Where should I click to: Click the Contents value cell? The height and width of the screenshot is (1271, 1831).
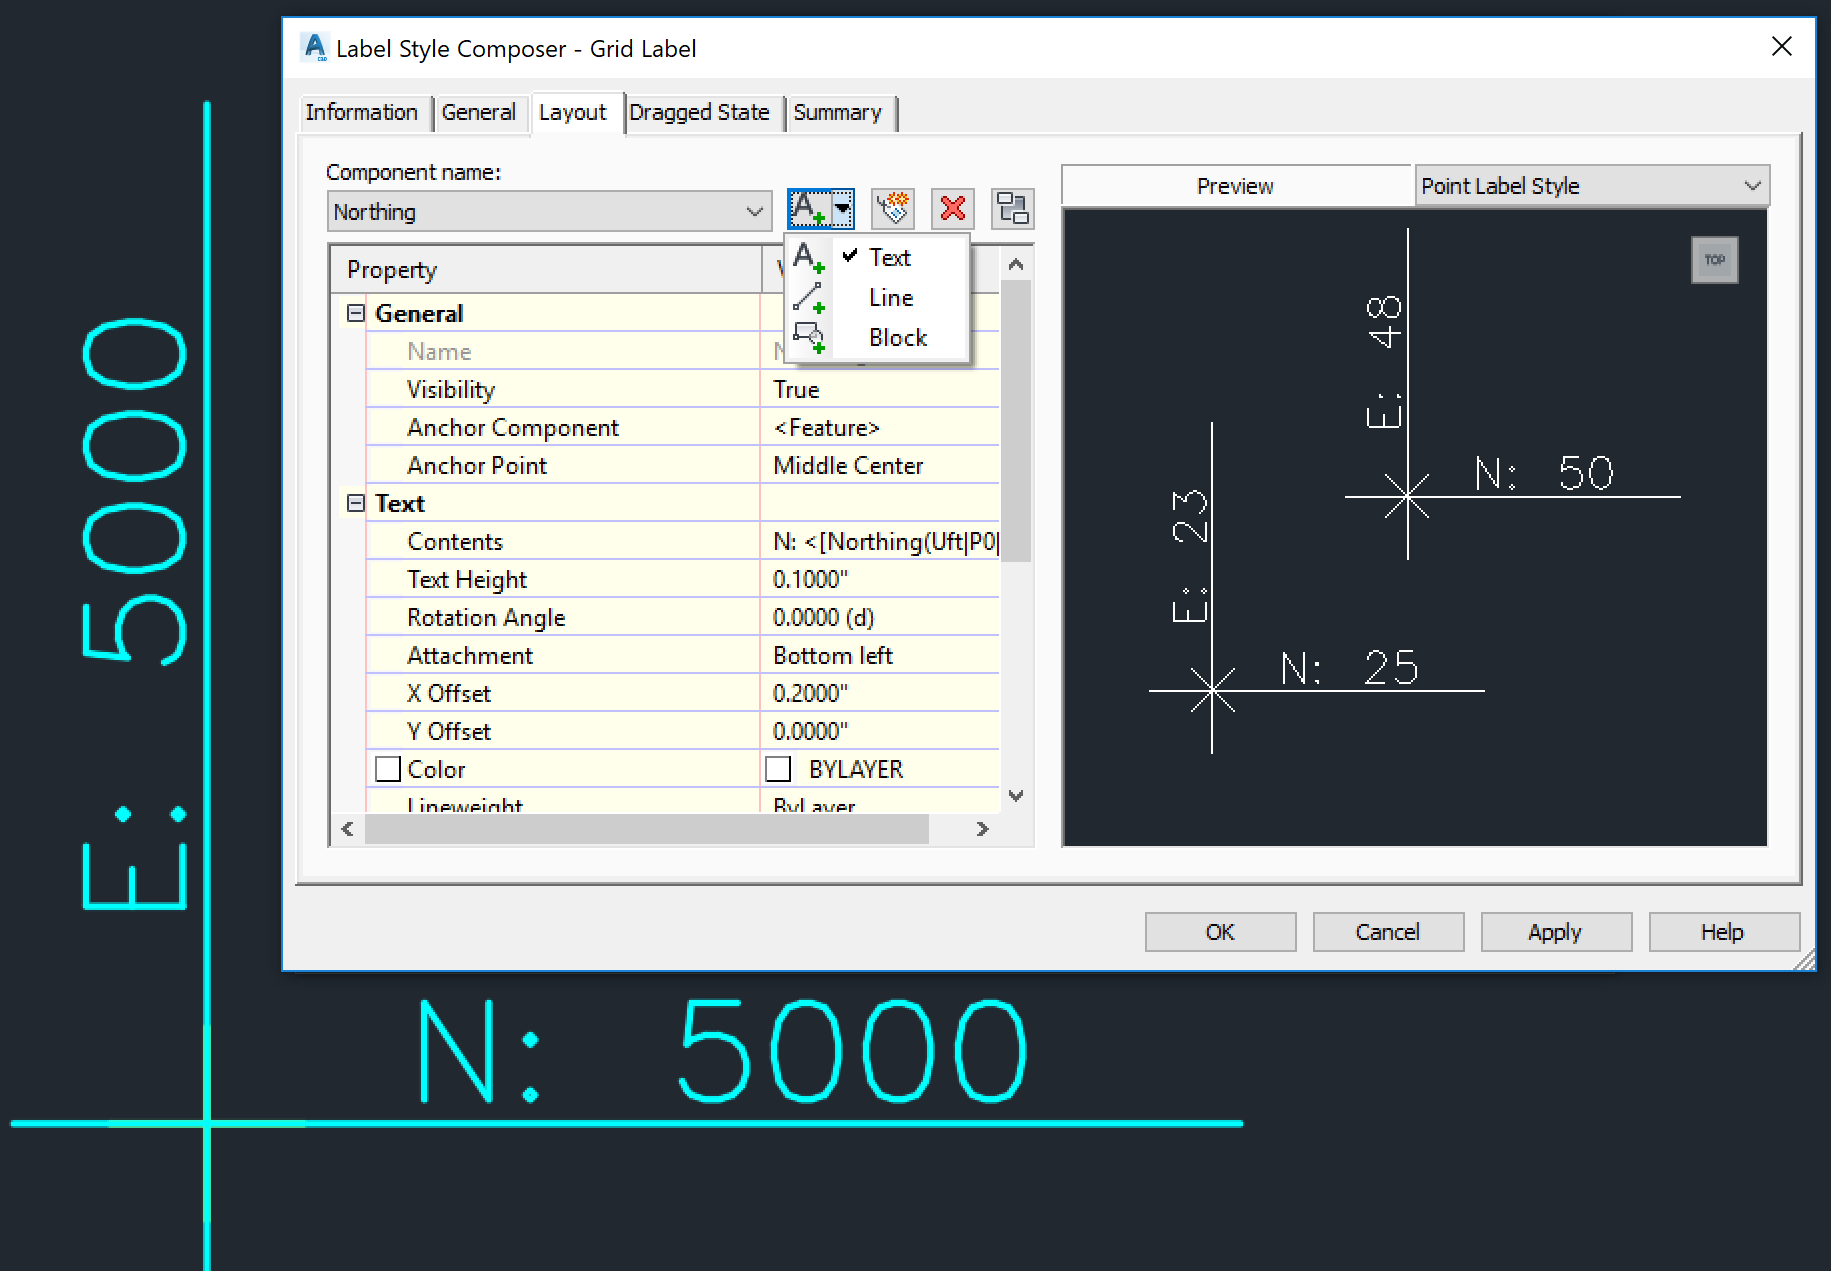pos(881,542)
